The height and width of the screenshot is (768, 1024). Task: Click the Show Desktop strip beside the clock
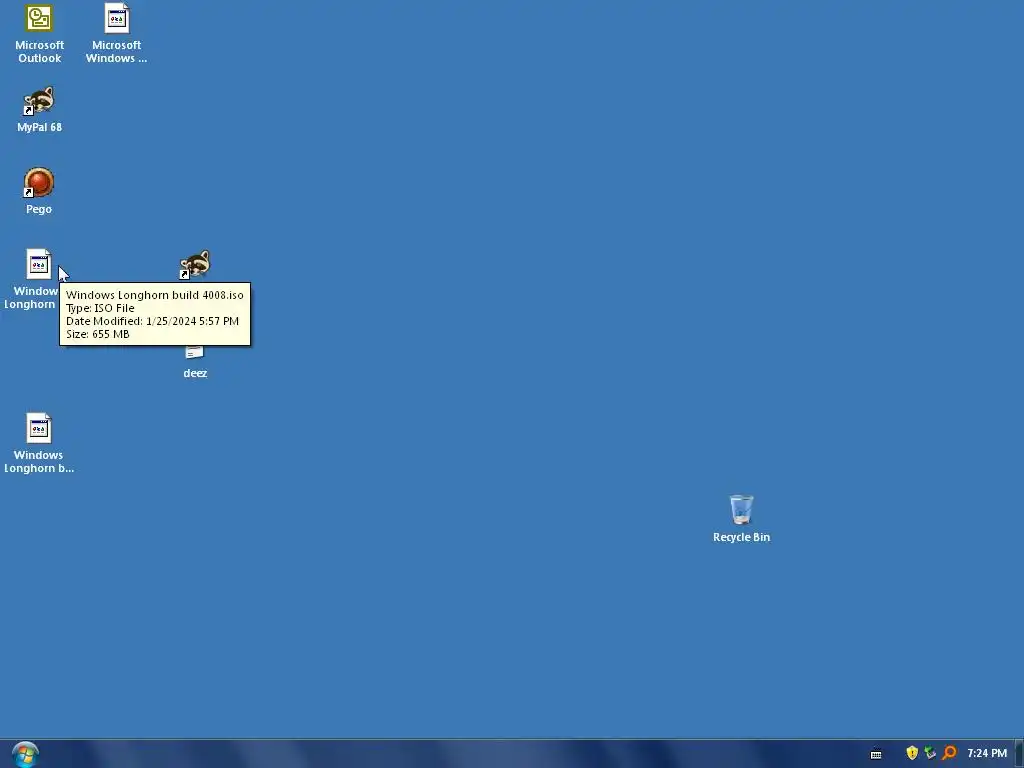[1019, 754]
